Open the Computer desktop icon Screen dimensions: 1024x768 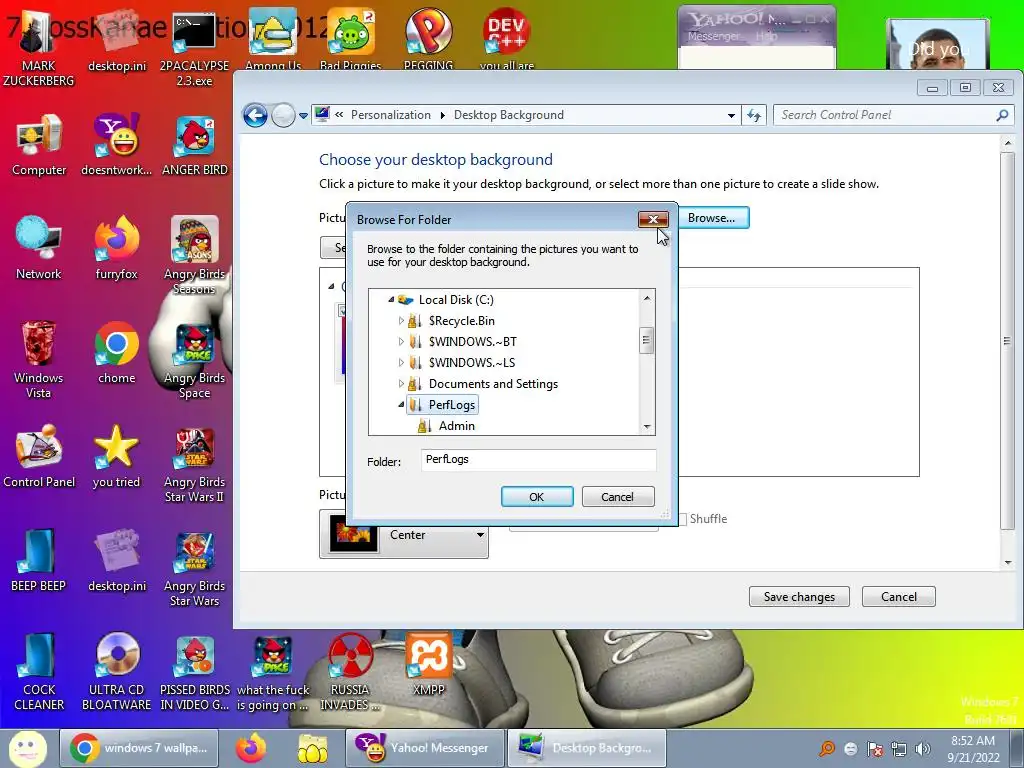pyautogui.click(x=39, y=145)
